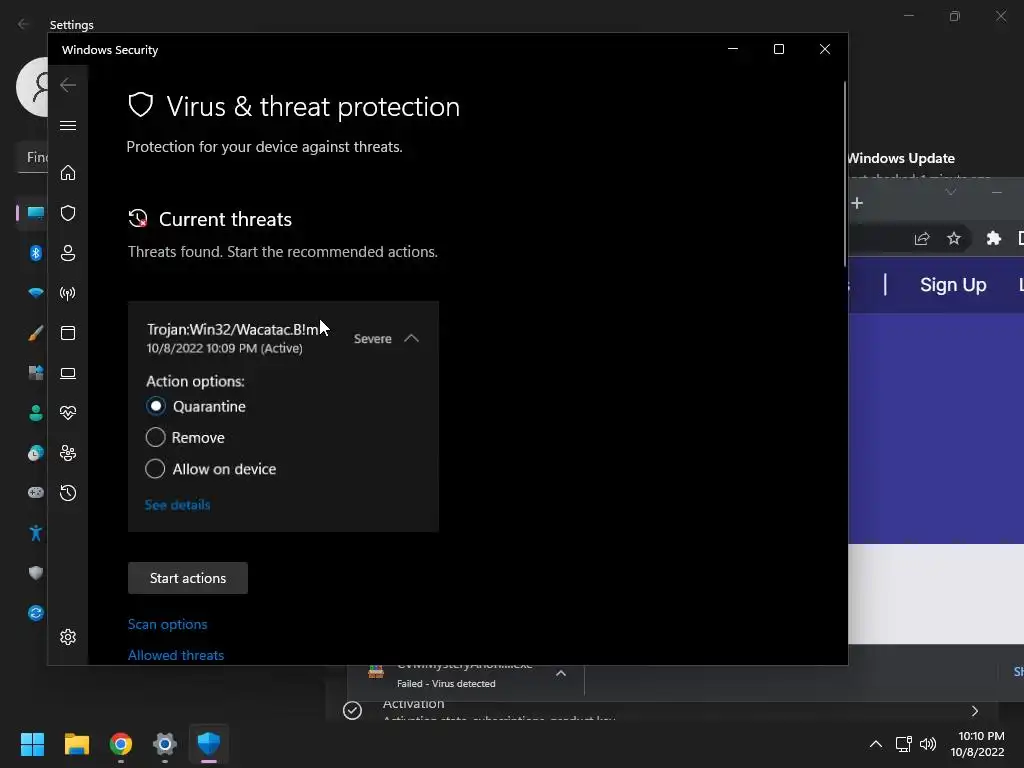The height and width of the screenshot is (768, 1024).
Task: Click the network tray icon
Action: [x=904, y=744]
